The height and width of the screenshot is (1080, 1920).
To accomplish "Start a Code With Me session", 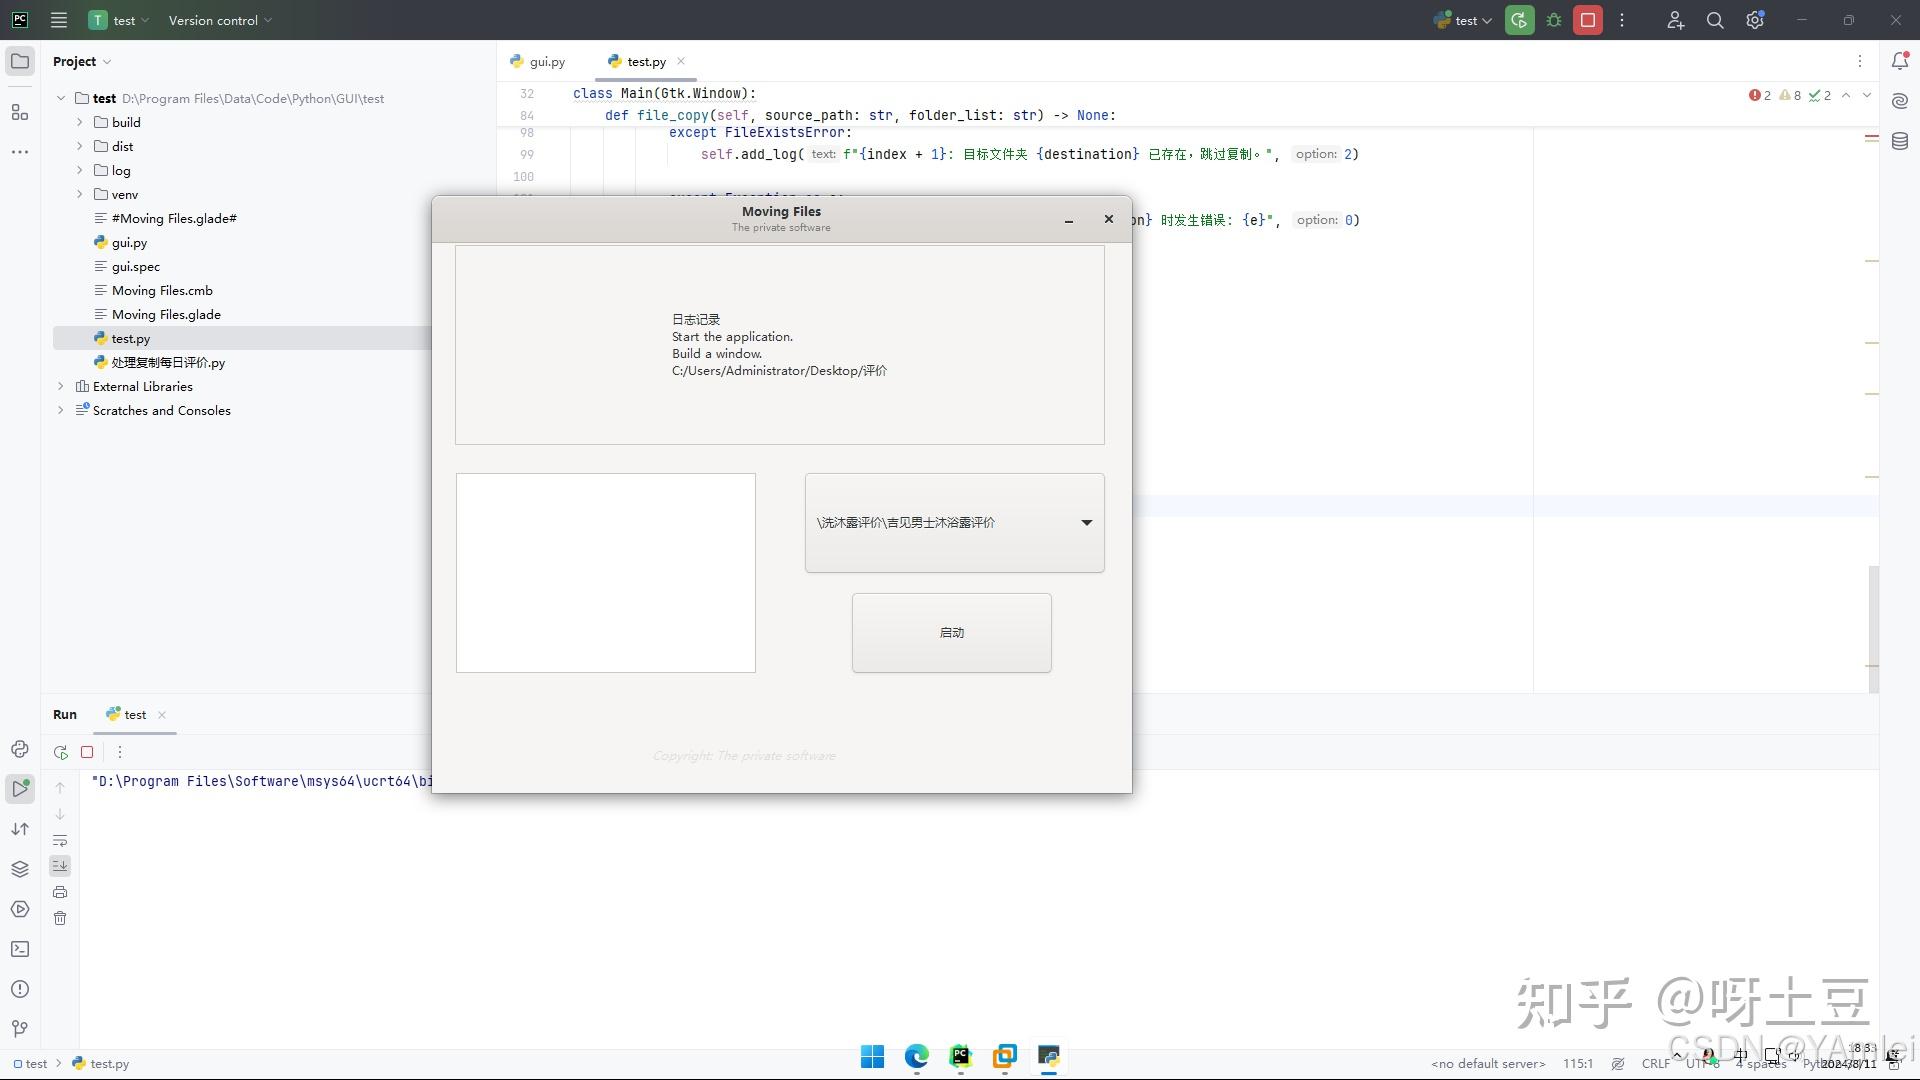I will [1675, 20].
